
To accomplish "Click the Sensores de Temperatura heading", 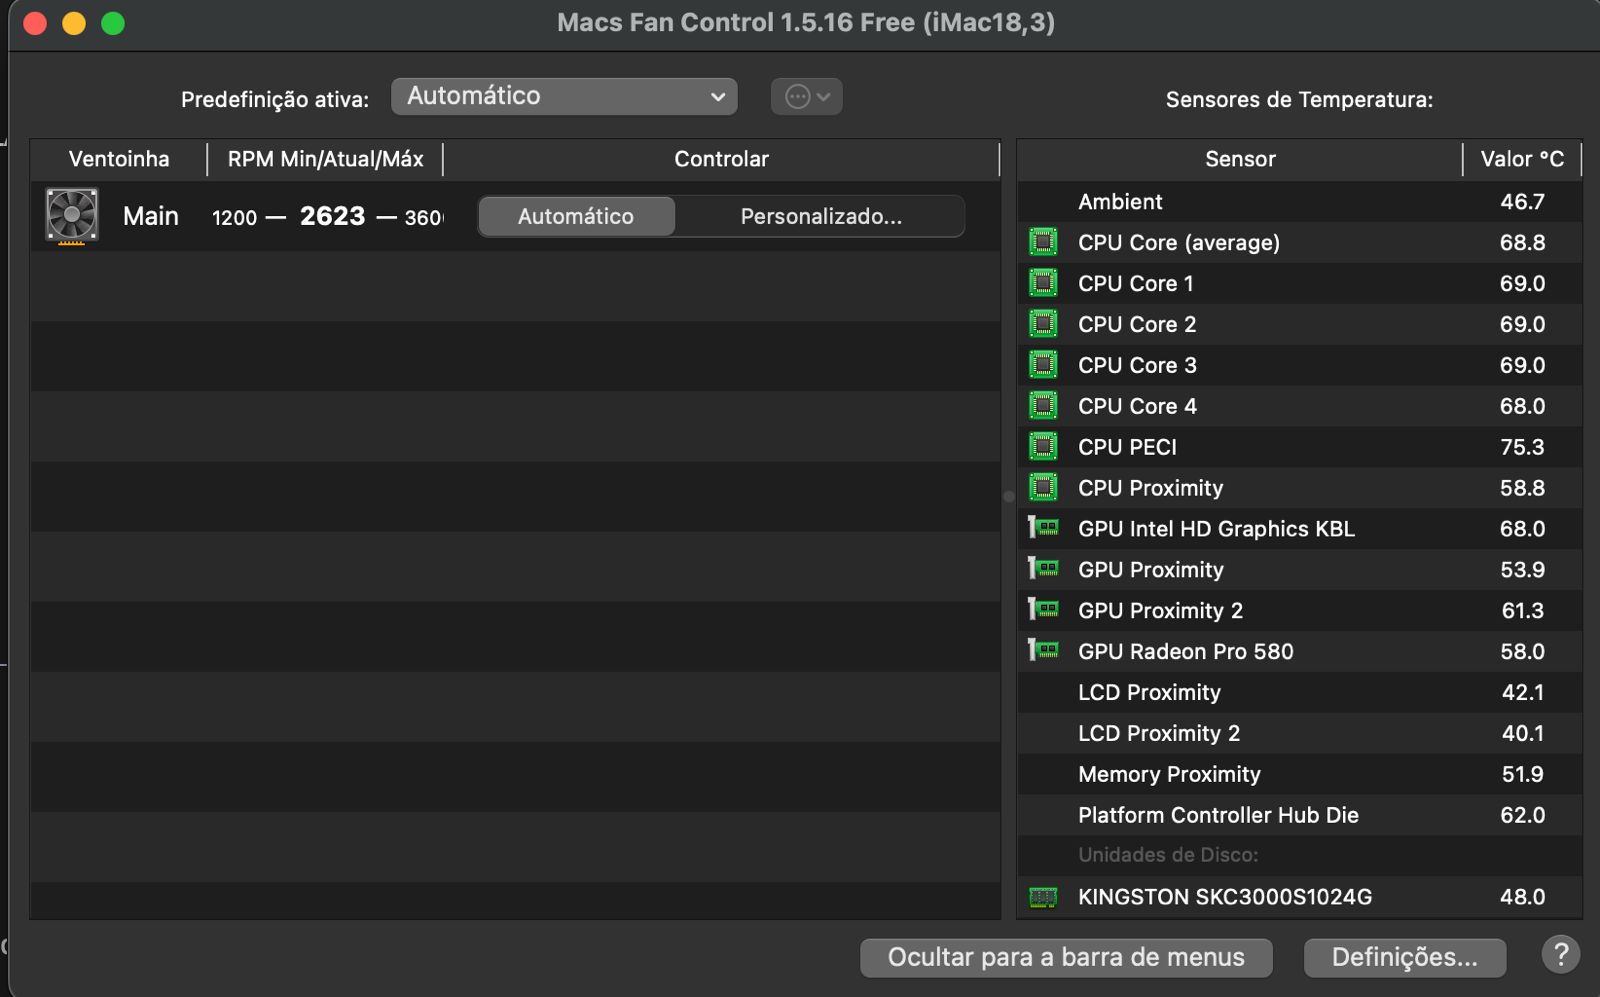I will pyautogui.click(x=1299, y=100).
